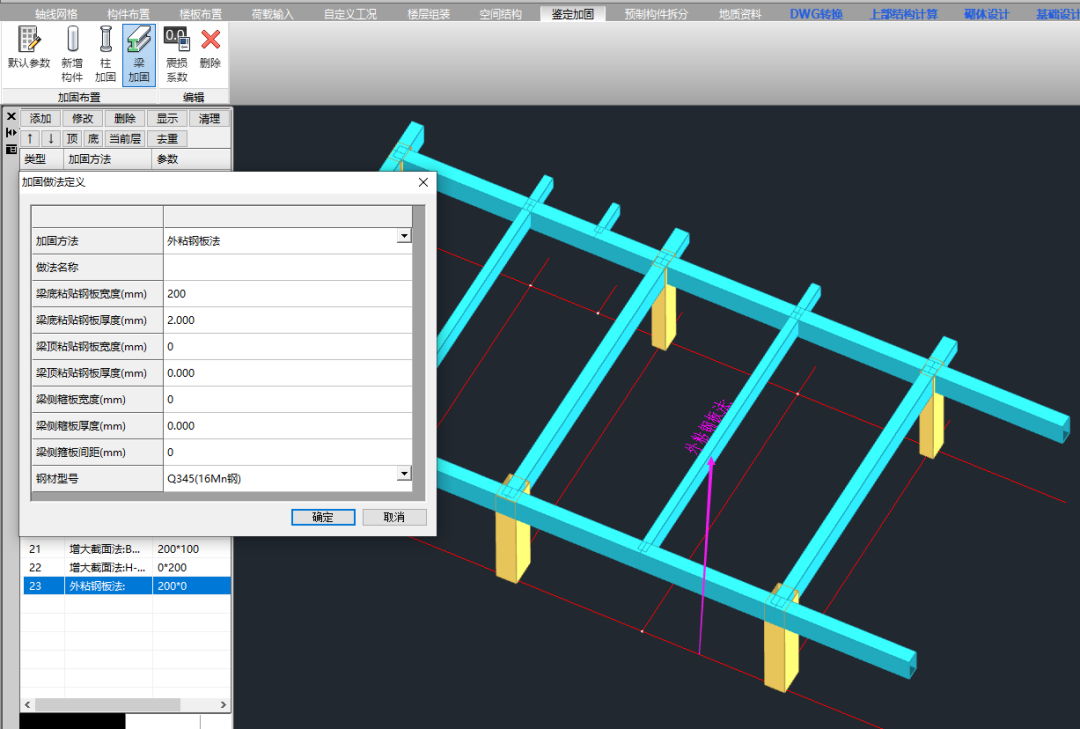This screenshot has height=729, width=1080.
Task: Open 钢材型号 dropdown arrow
Action: (404, 473)
